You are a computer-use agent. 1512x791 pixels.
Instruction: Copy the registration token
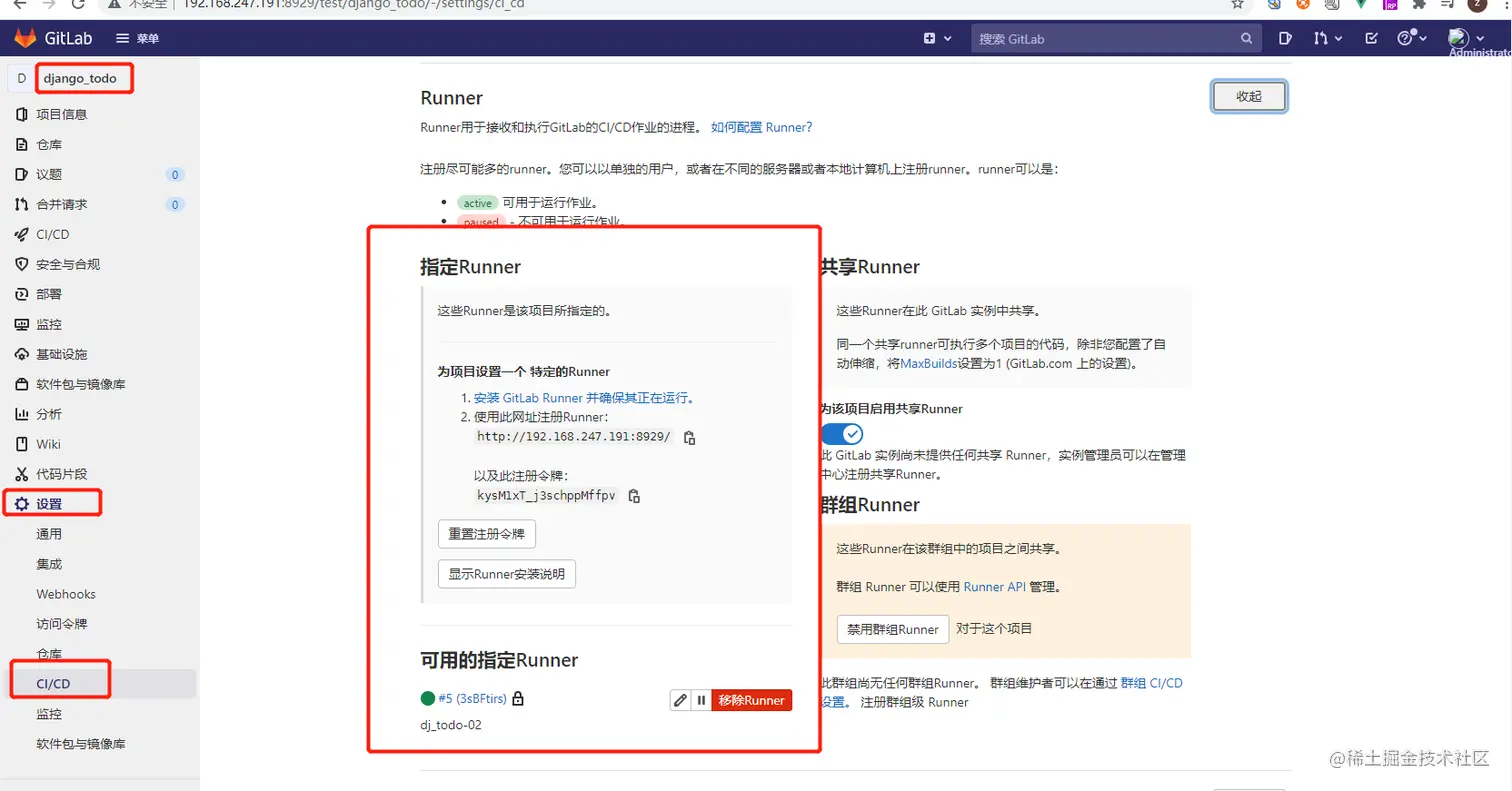(634, 495)
